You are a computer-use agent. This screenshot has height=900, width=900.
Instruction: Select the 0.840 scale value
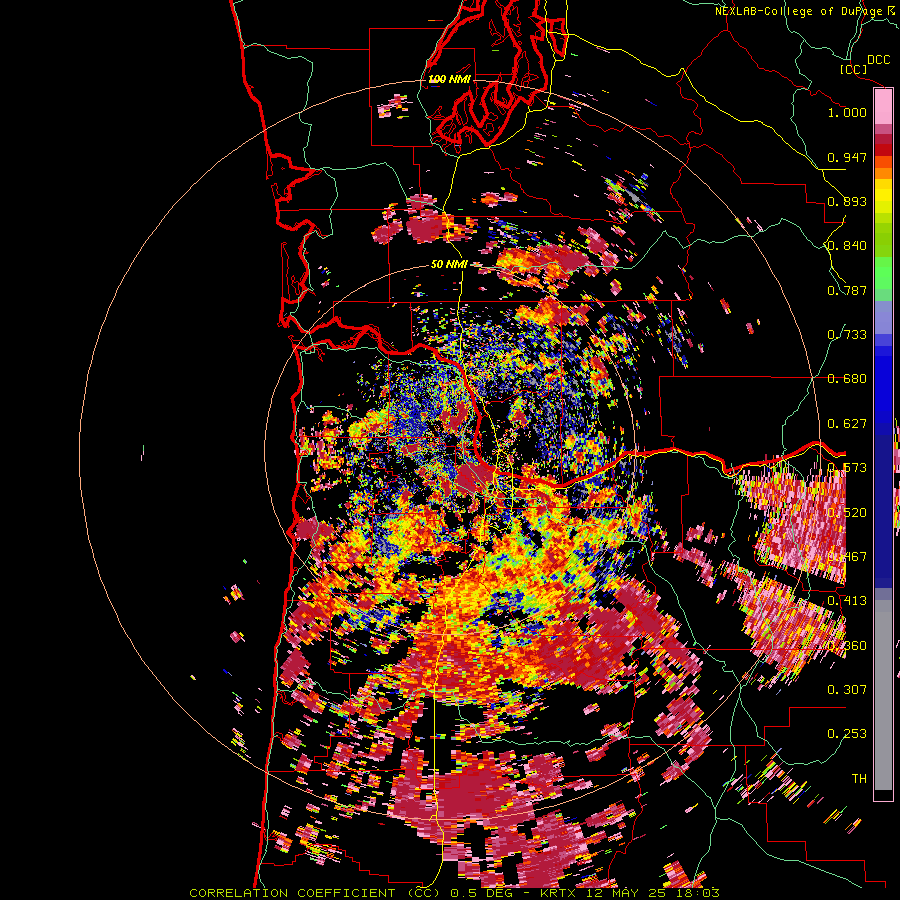pyautogui.click(x=847, y=246)
